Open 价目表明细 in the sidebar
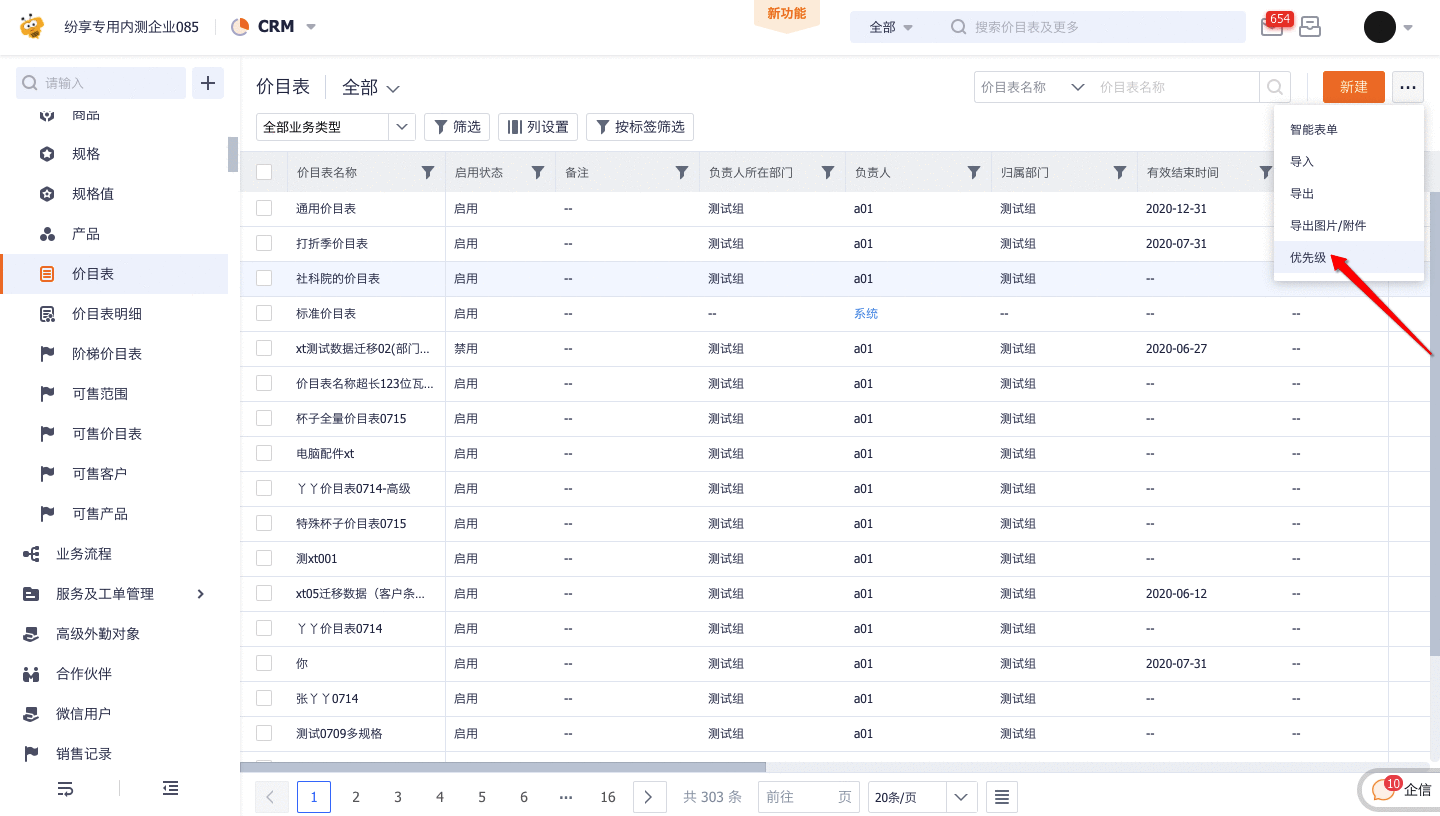 (x=107, y=314)
